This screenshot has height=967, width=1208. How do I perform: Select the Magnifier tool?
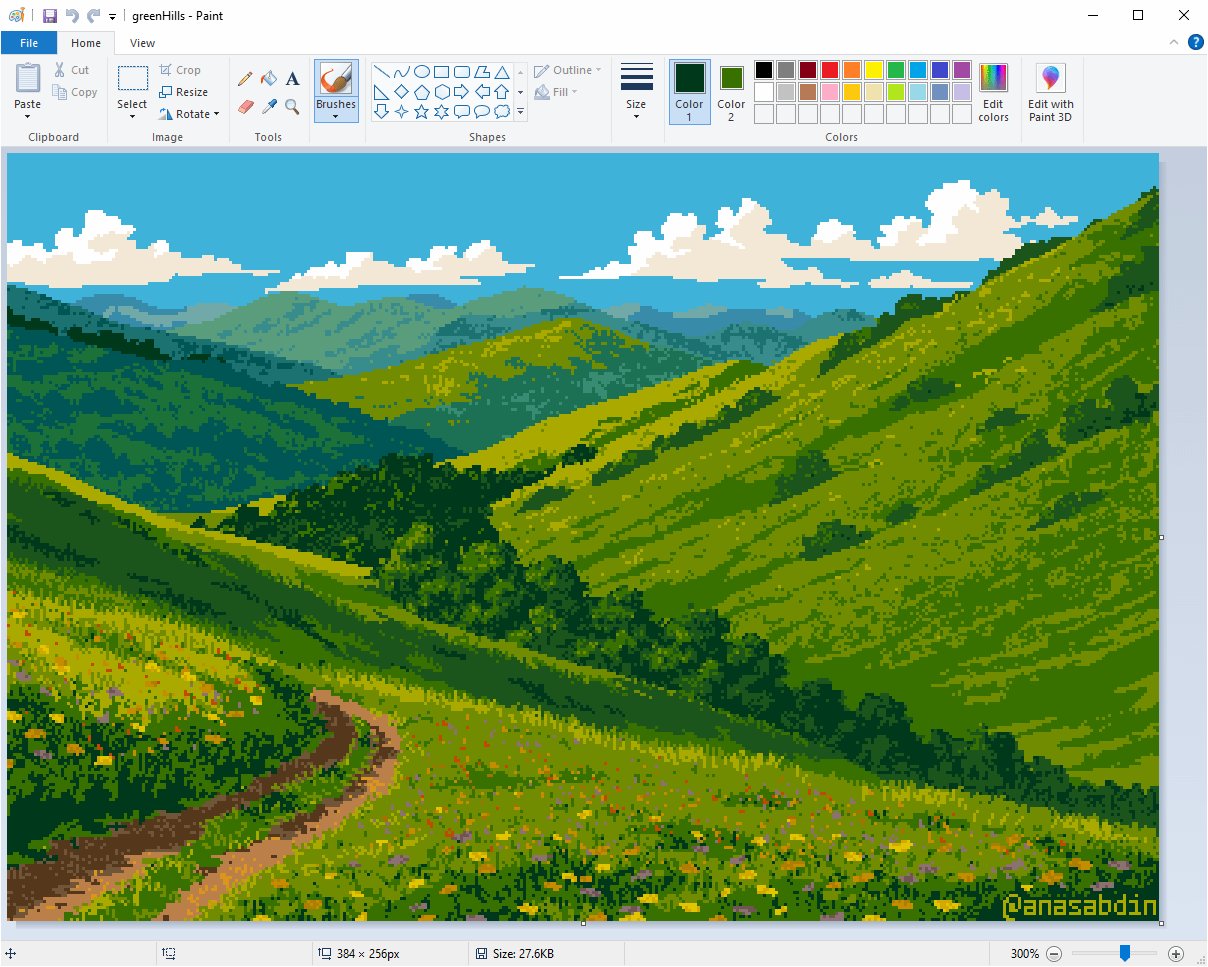[292, 106]
